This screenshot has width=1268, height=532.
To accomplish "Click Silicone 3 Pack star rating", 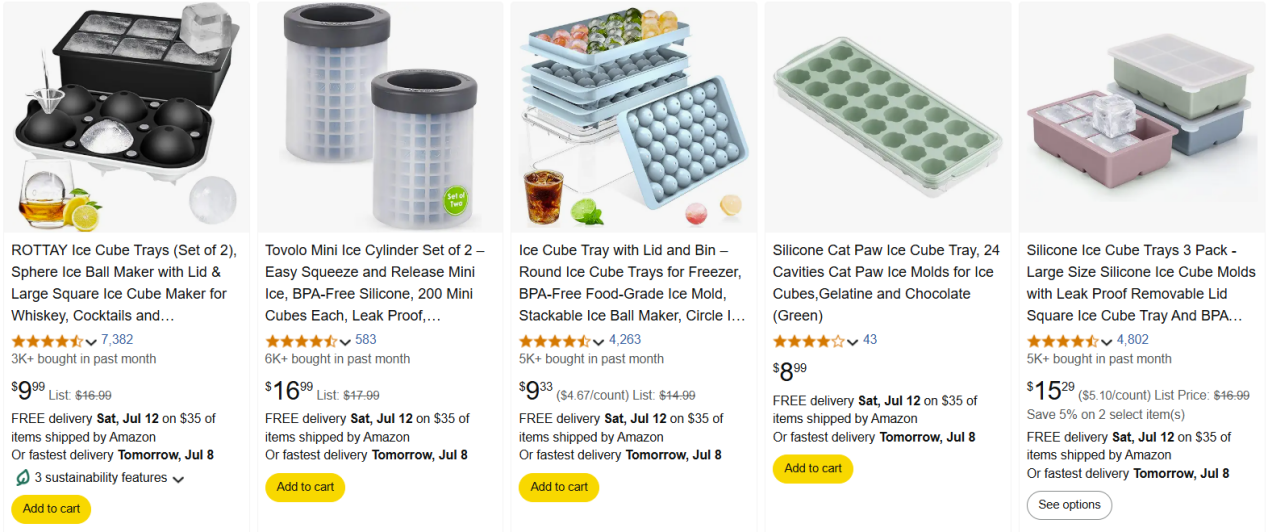I will pyautogui.click(x=1062, y=341).
